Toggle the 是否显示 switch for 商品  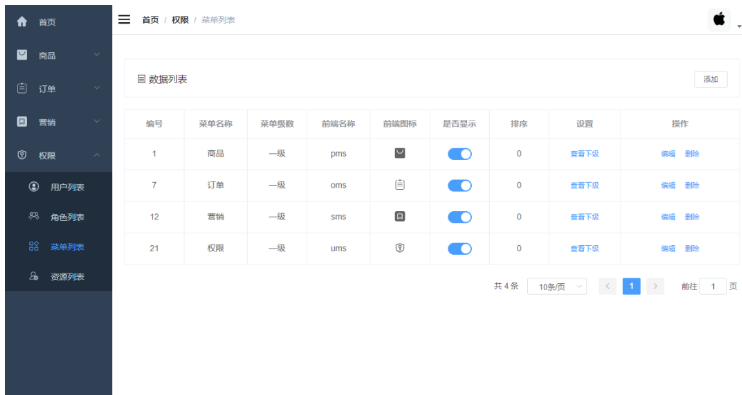(x=459, y=154)
